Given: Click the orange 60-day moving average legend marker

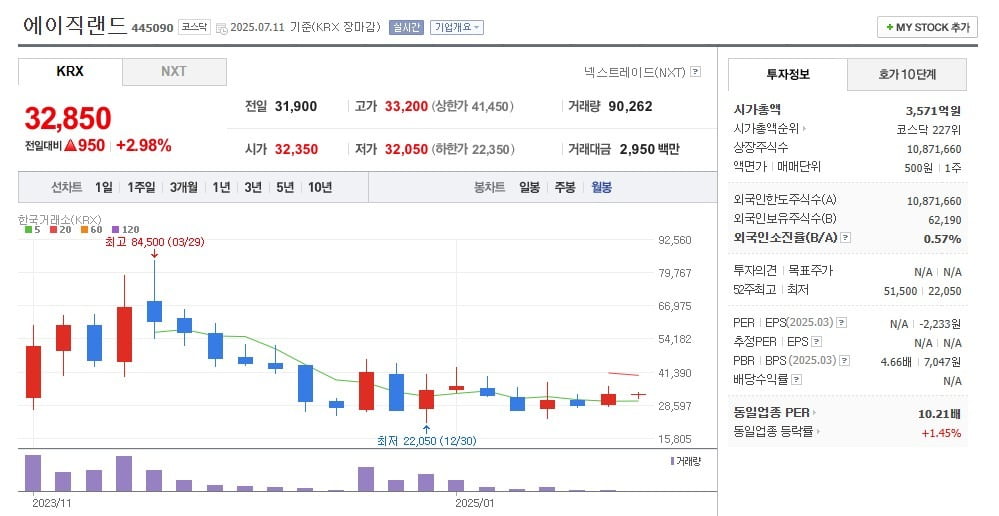Looking at the screenshot, I should [84, 229].
